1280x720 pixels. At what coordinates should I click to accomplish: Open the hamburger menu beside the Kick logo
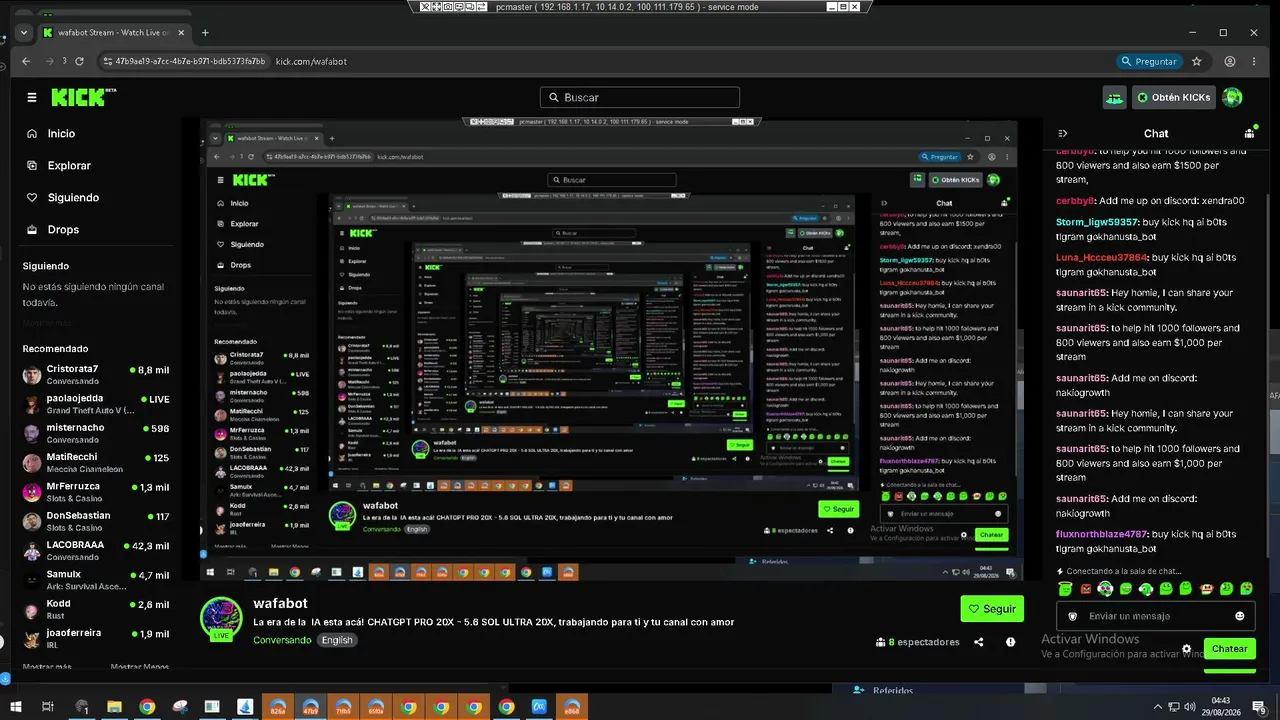[32, 97]
